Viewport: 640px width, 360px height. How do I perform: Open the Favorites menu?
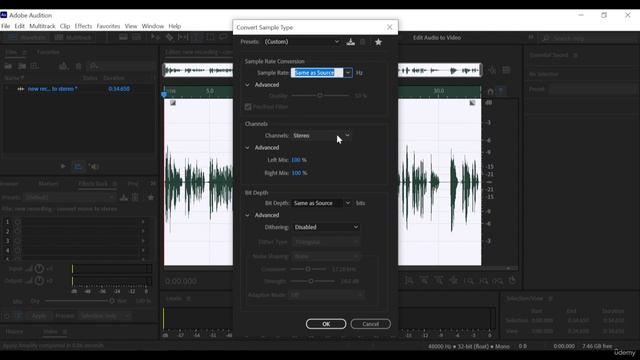coord(108,26)
